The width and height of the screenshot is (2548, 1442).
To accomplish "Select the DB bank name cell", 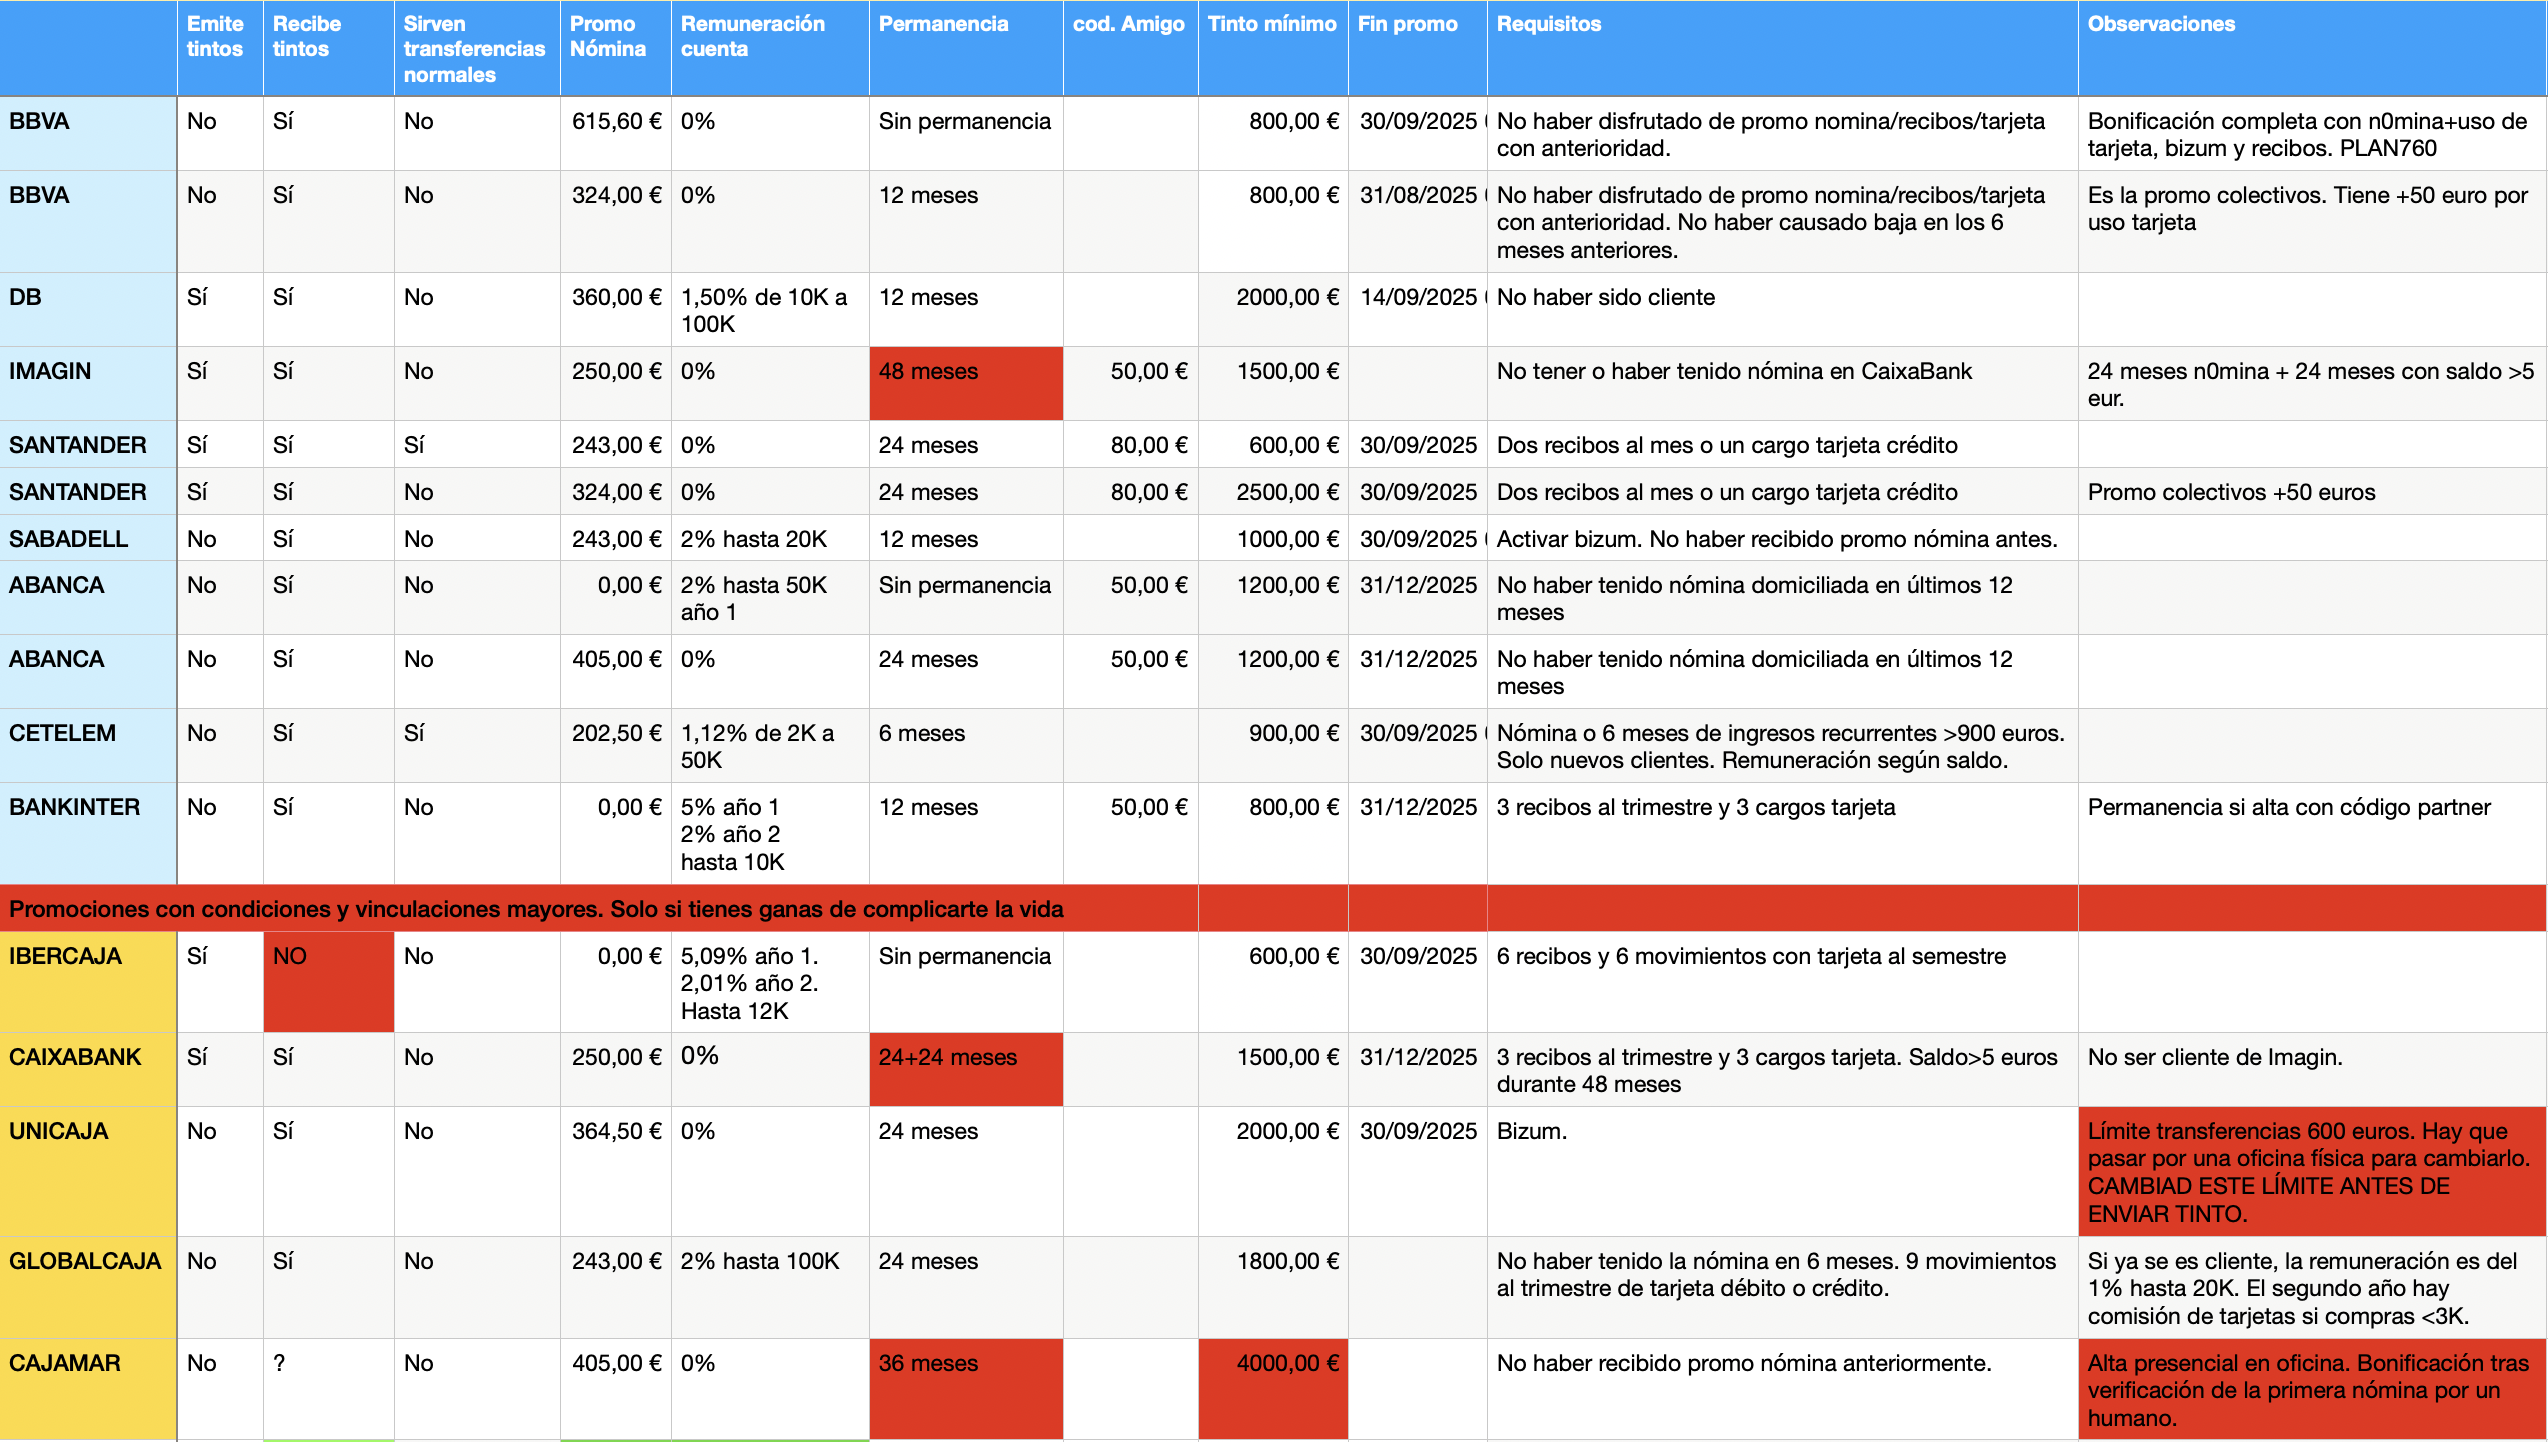I will 88,309.
